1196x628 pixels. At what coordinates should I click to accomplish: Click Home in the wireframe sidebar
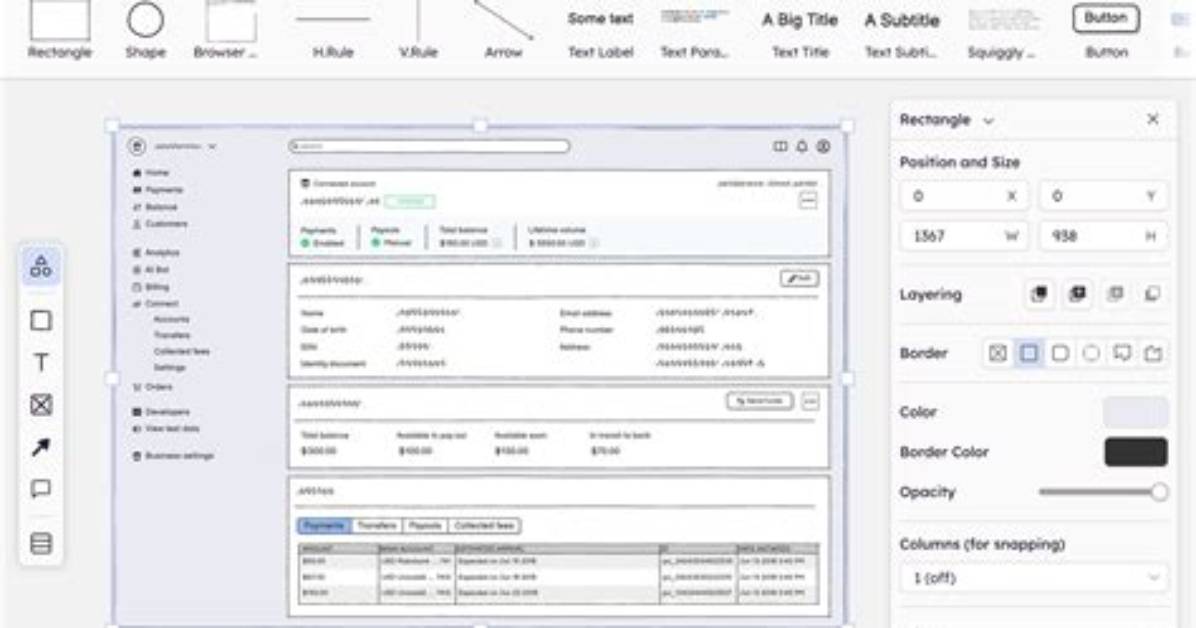point(151,172)
